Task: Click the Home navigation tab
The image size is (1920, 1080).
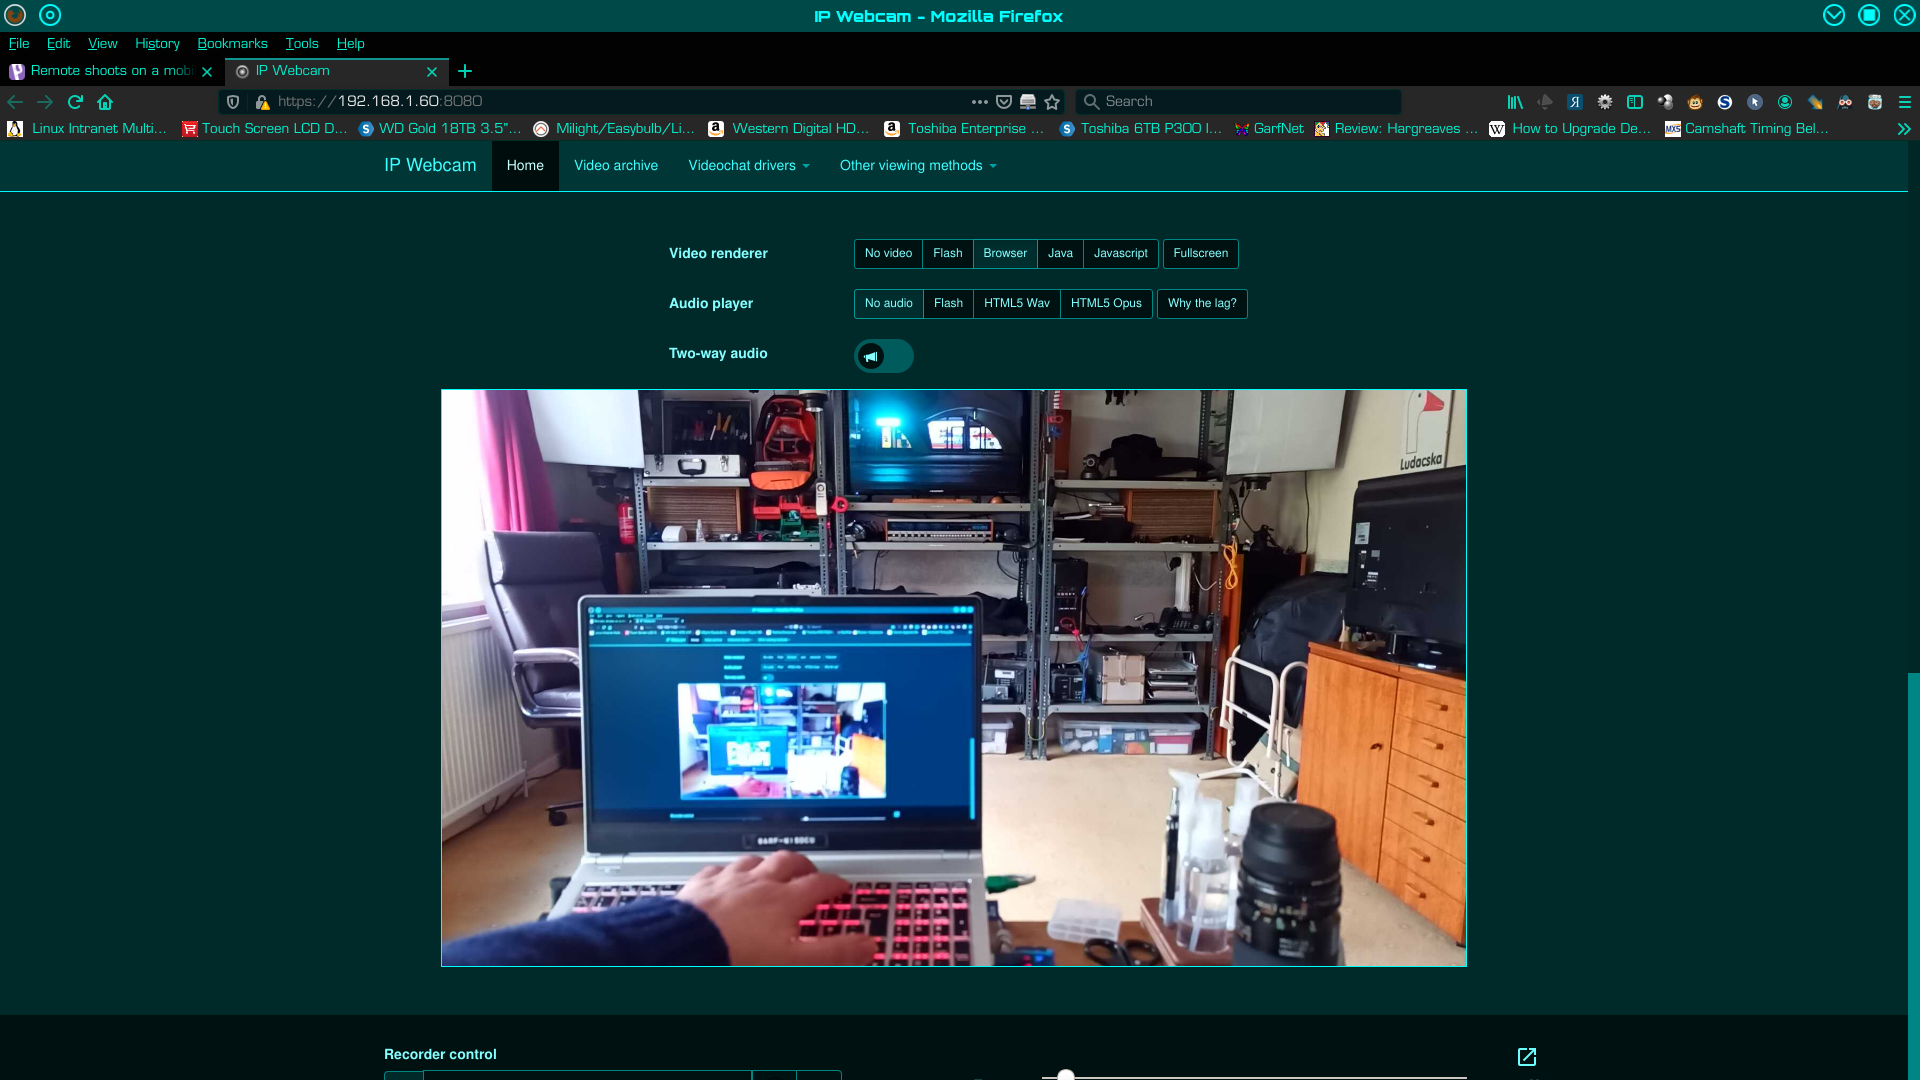Action: 525,165
